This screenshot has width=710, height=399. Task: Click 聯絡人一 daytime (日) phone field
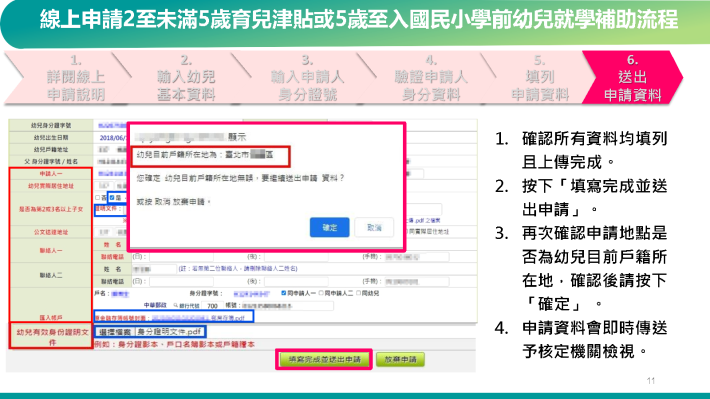[x=181, y=257]
